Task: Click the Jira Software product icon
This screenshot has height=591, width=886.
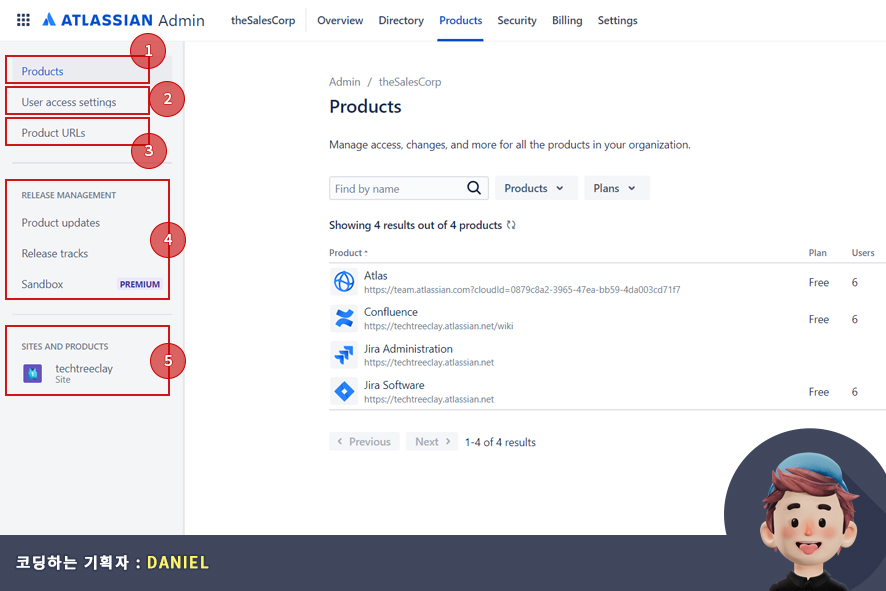Action: (x=344, y=391)
